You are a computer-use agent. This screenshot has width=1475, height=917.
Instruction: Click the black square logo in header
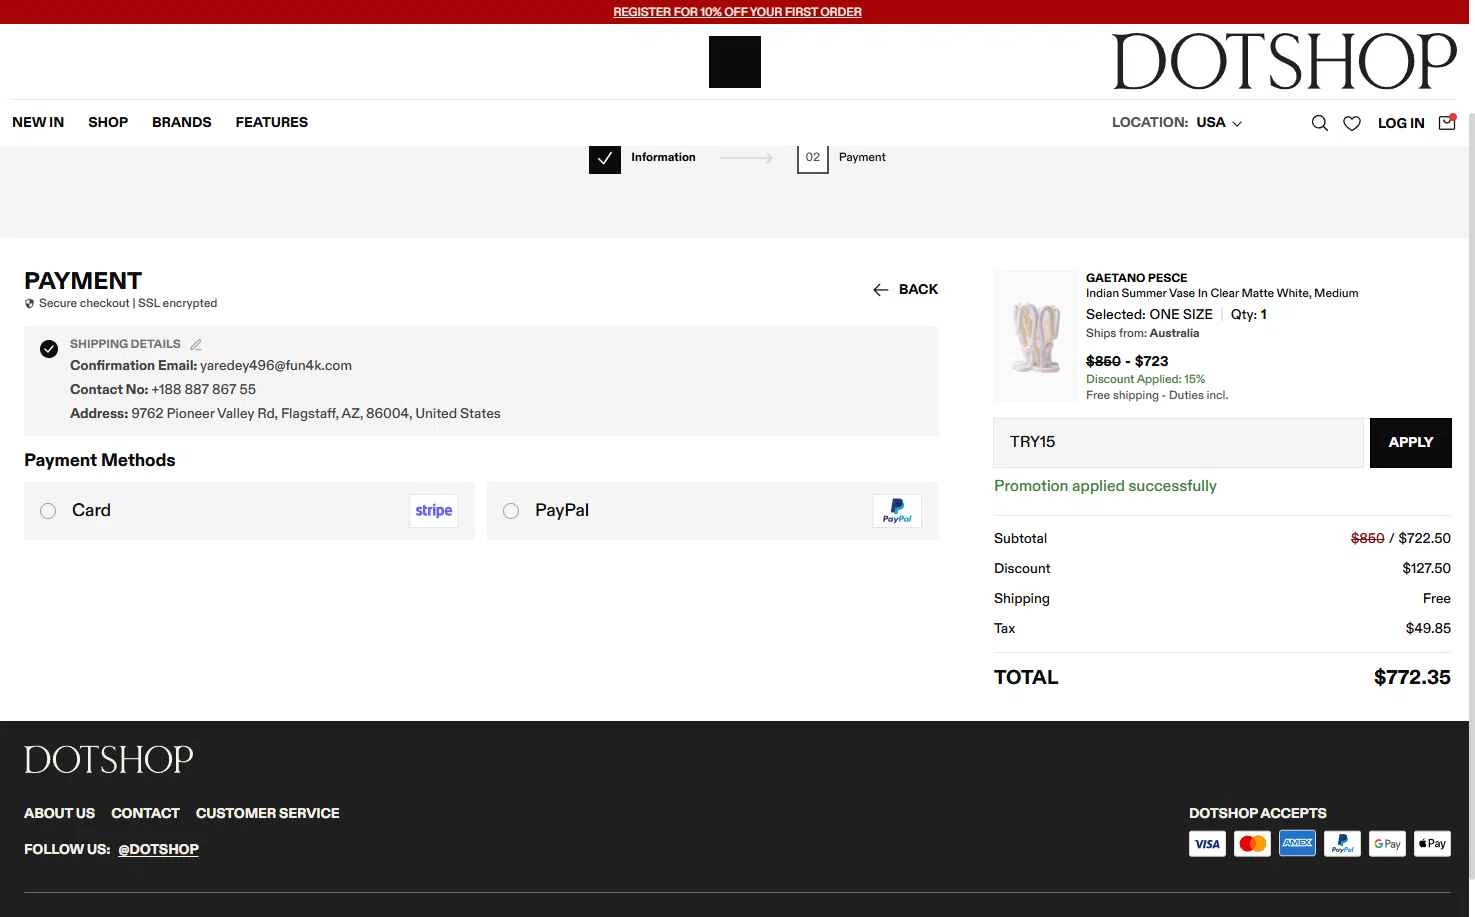(x=735, y=62)
